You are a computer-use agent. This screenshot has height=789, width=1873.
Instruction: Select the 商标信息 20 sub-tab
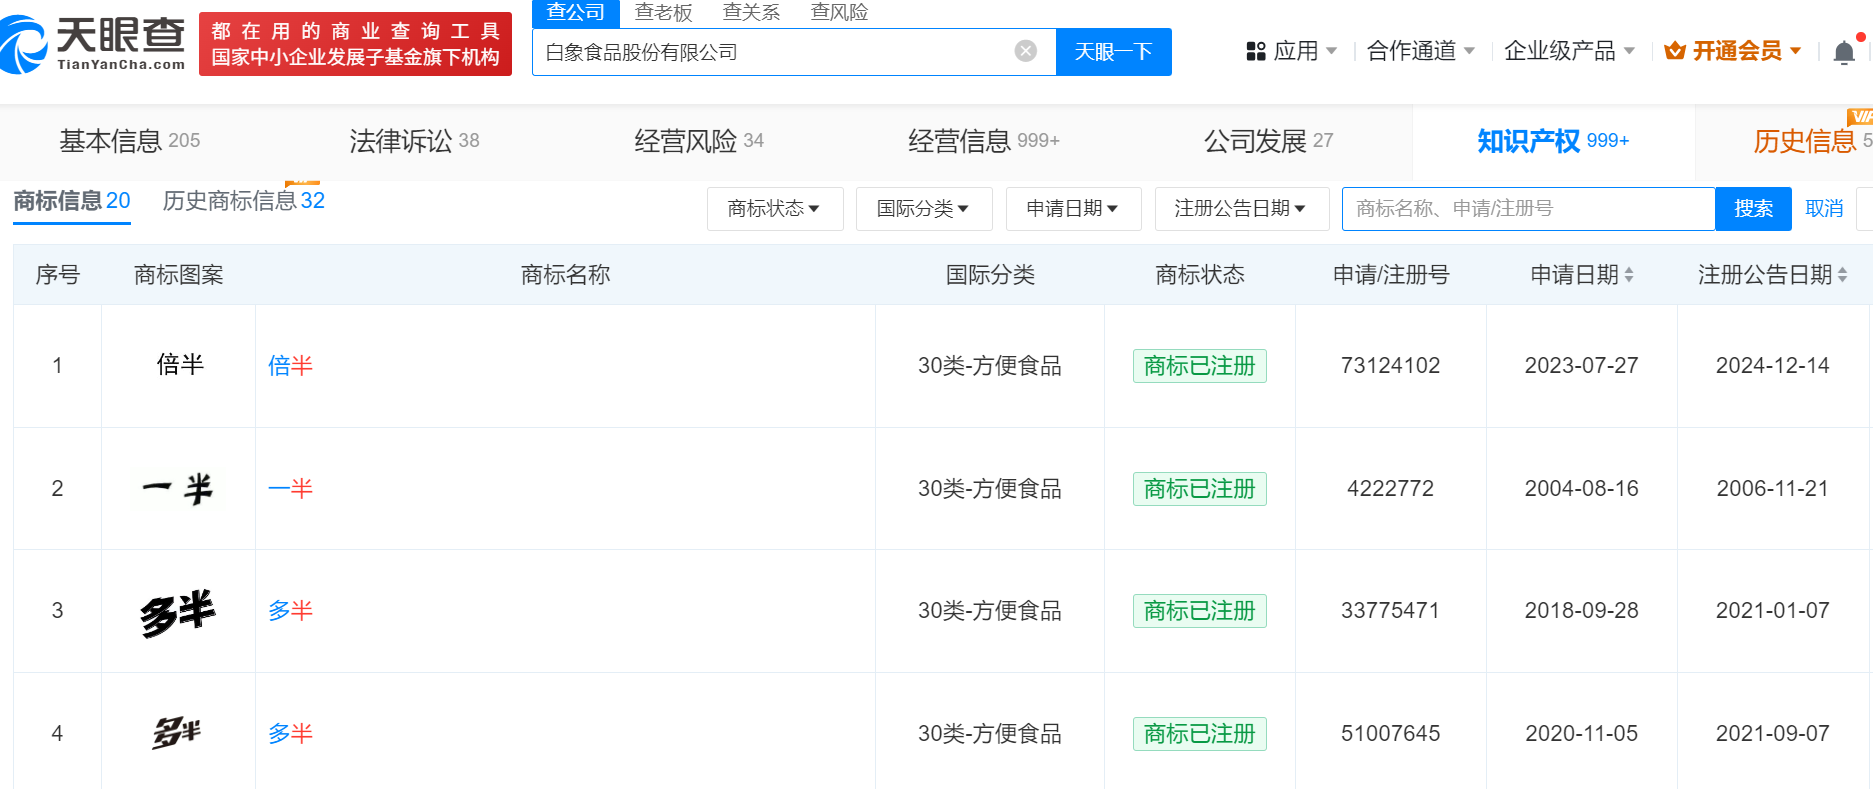72,201
